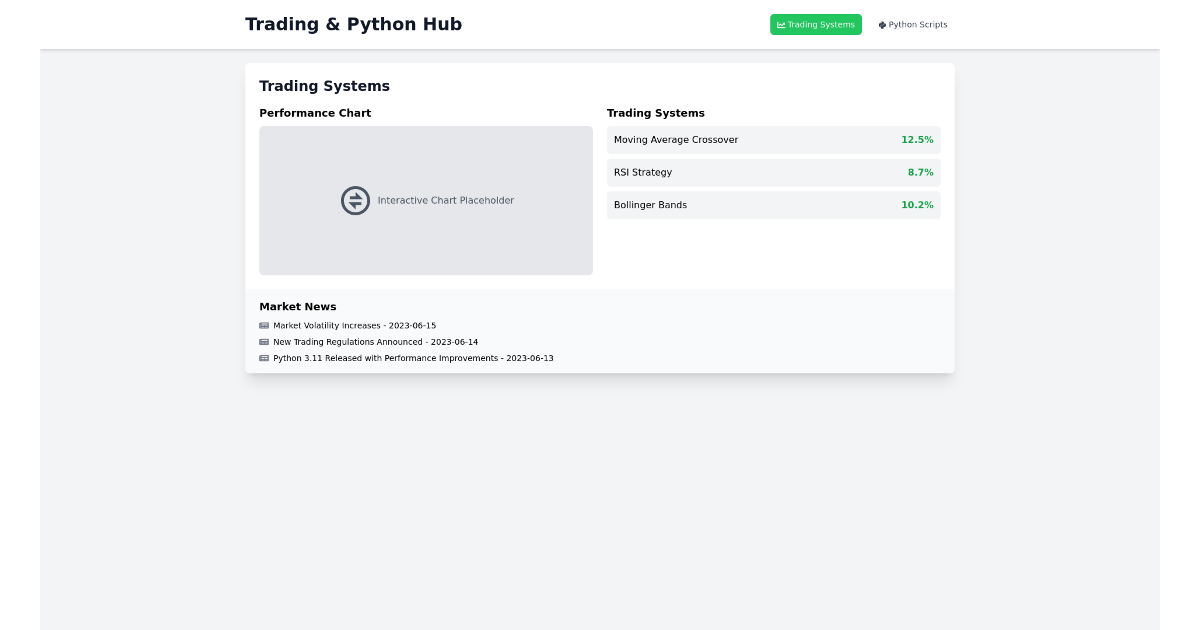Open the Trading Systems tab

click(815, 24)
